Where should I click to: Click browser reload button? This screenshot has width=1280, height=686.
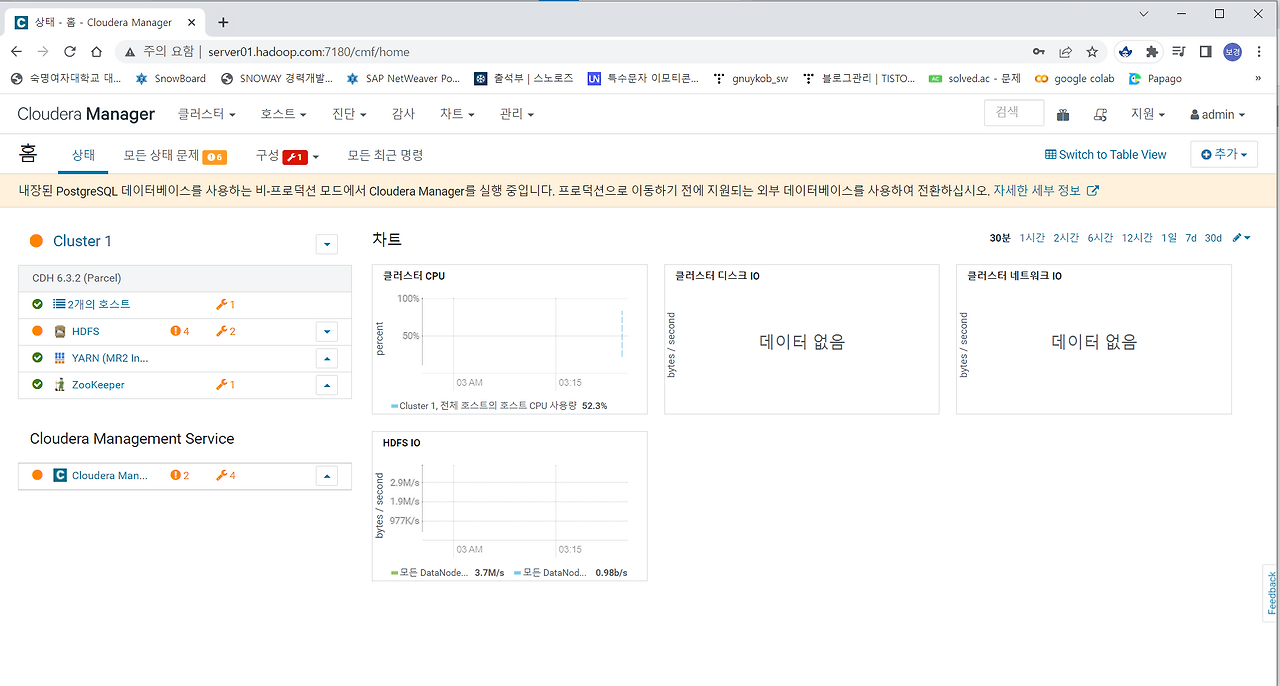click(70, 52)
